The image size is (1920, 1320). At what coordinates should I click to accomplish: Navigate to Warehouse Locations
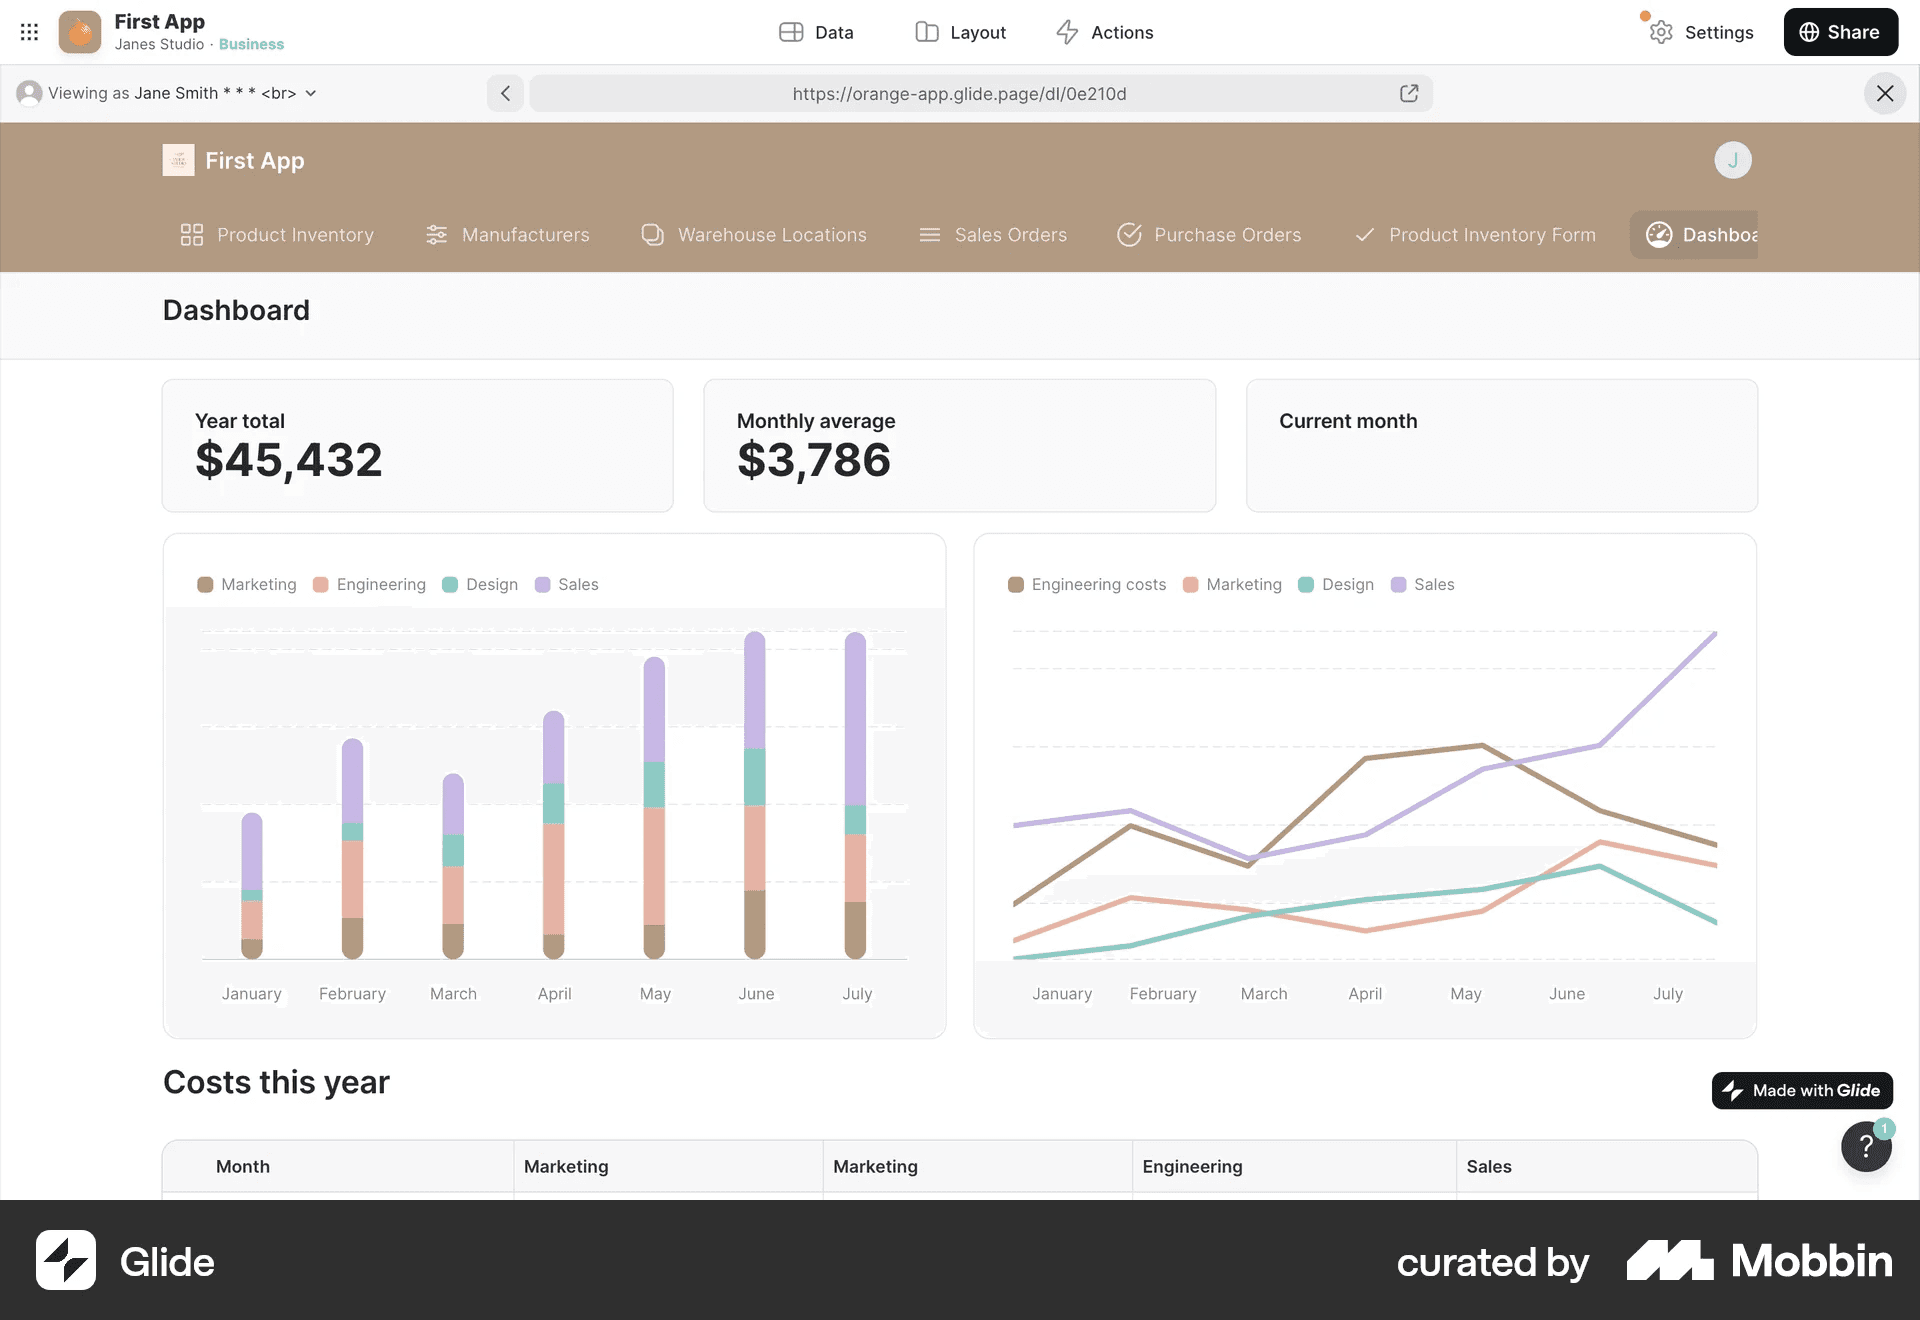[754, 235]
